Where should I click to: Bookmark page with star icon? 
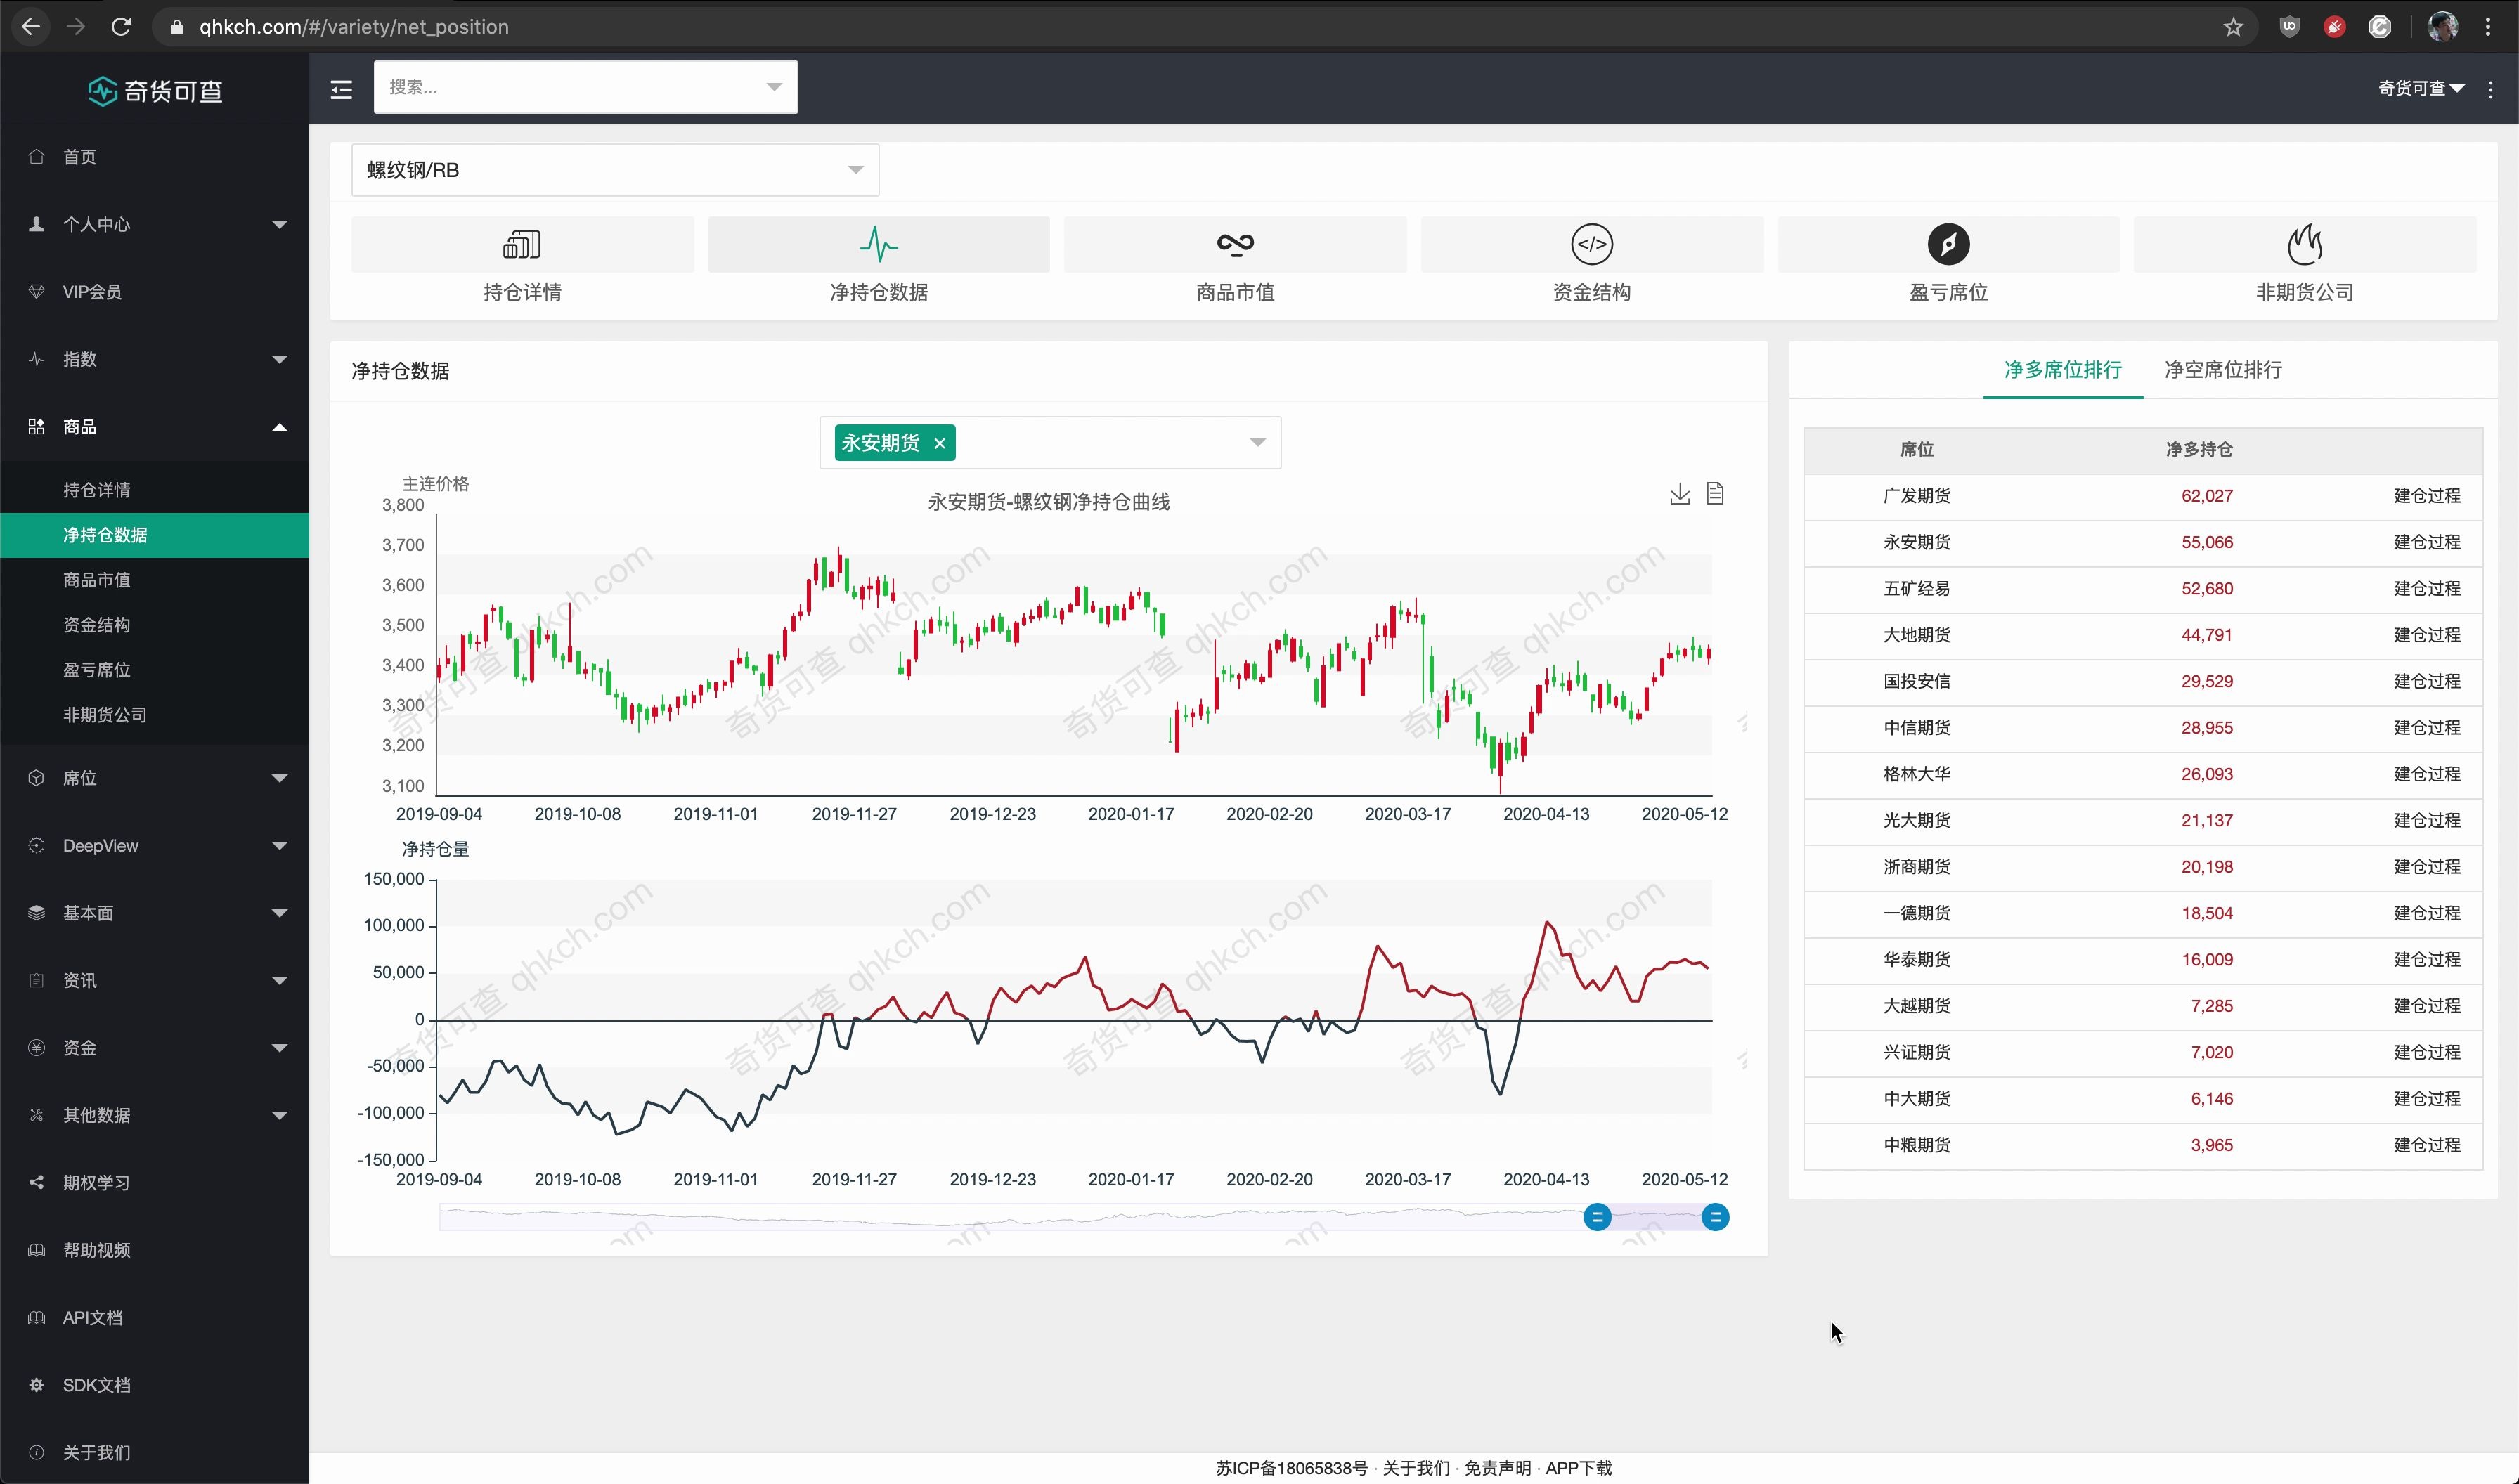(x=2233, y=27)
